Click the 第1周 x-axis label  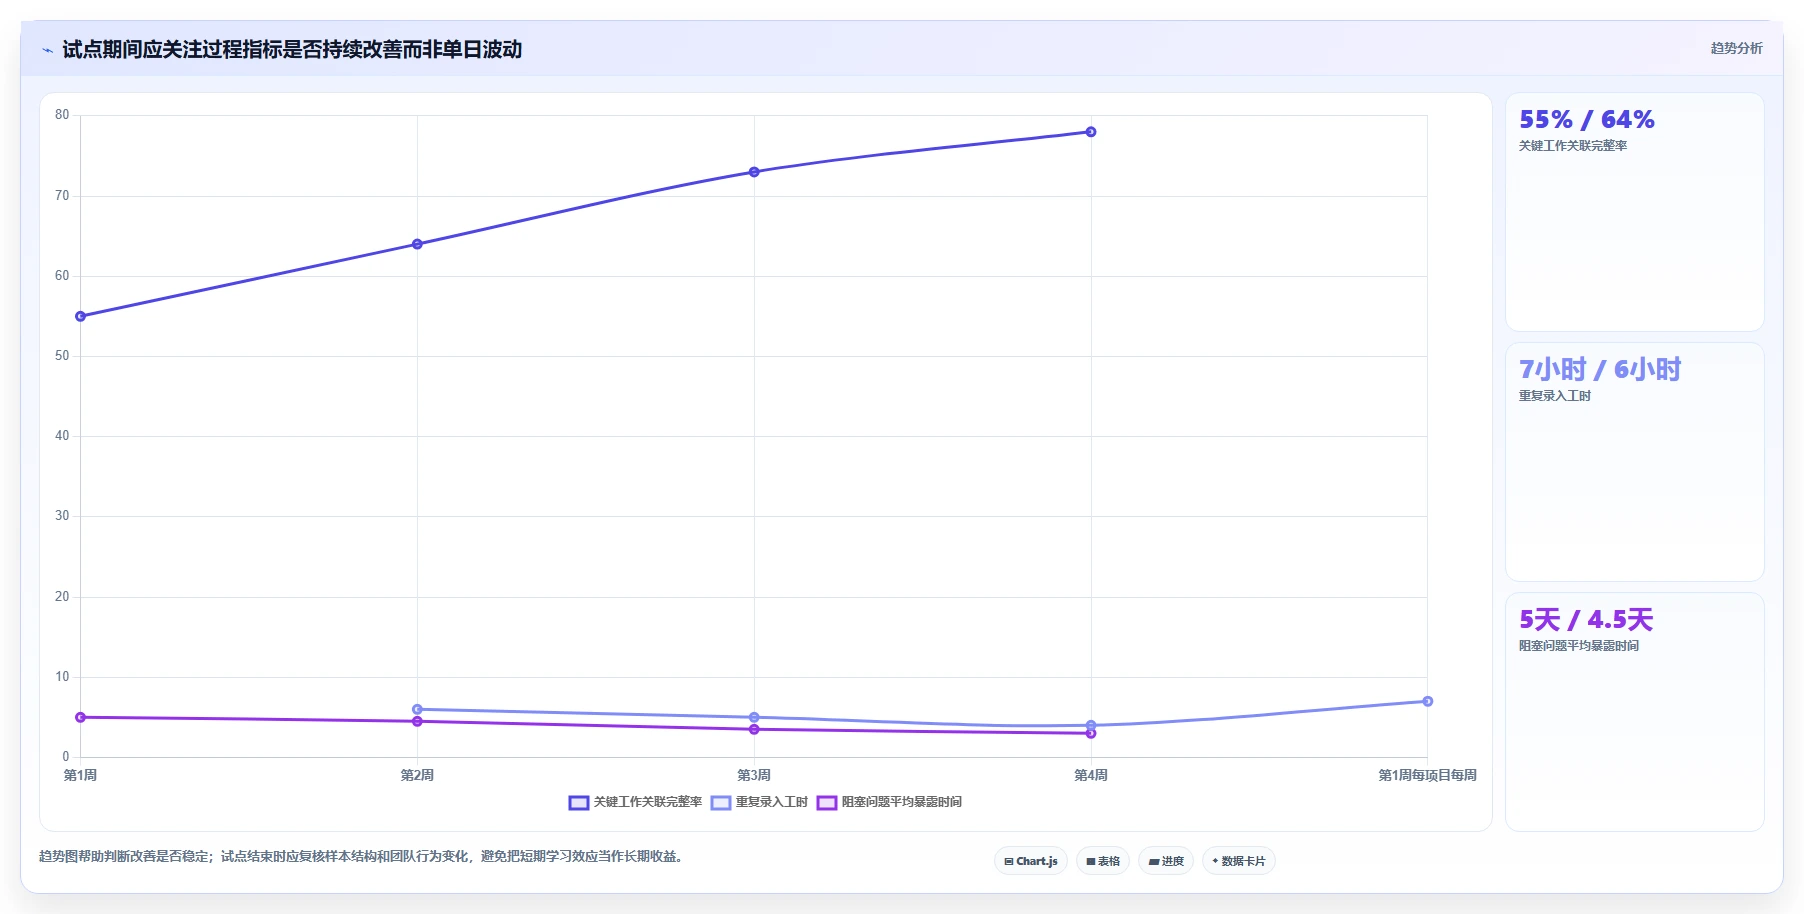click(81, 776)
